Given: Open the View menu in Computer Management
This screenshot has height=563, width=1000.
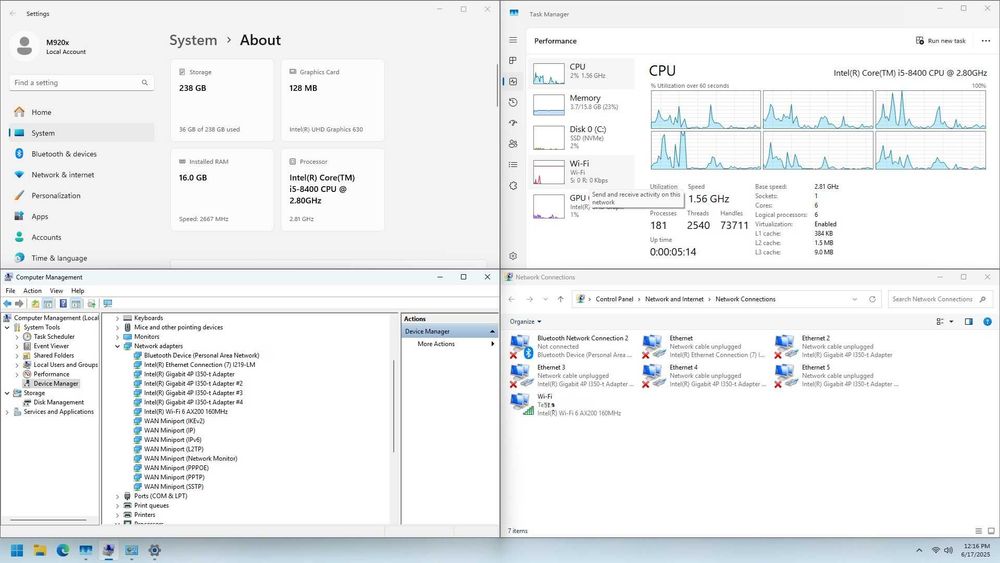Looking at the screenshot, I should pyautogui.click(x=56, y=291).
